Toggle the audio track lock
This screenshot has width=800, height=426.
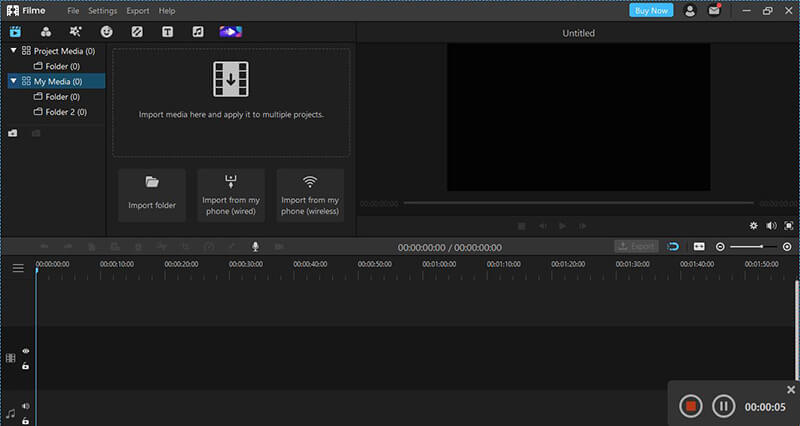point(26,421)
